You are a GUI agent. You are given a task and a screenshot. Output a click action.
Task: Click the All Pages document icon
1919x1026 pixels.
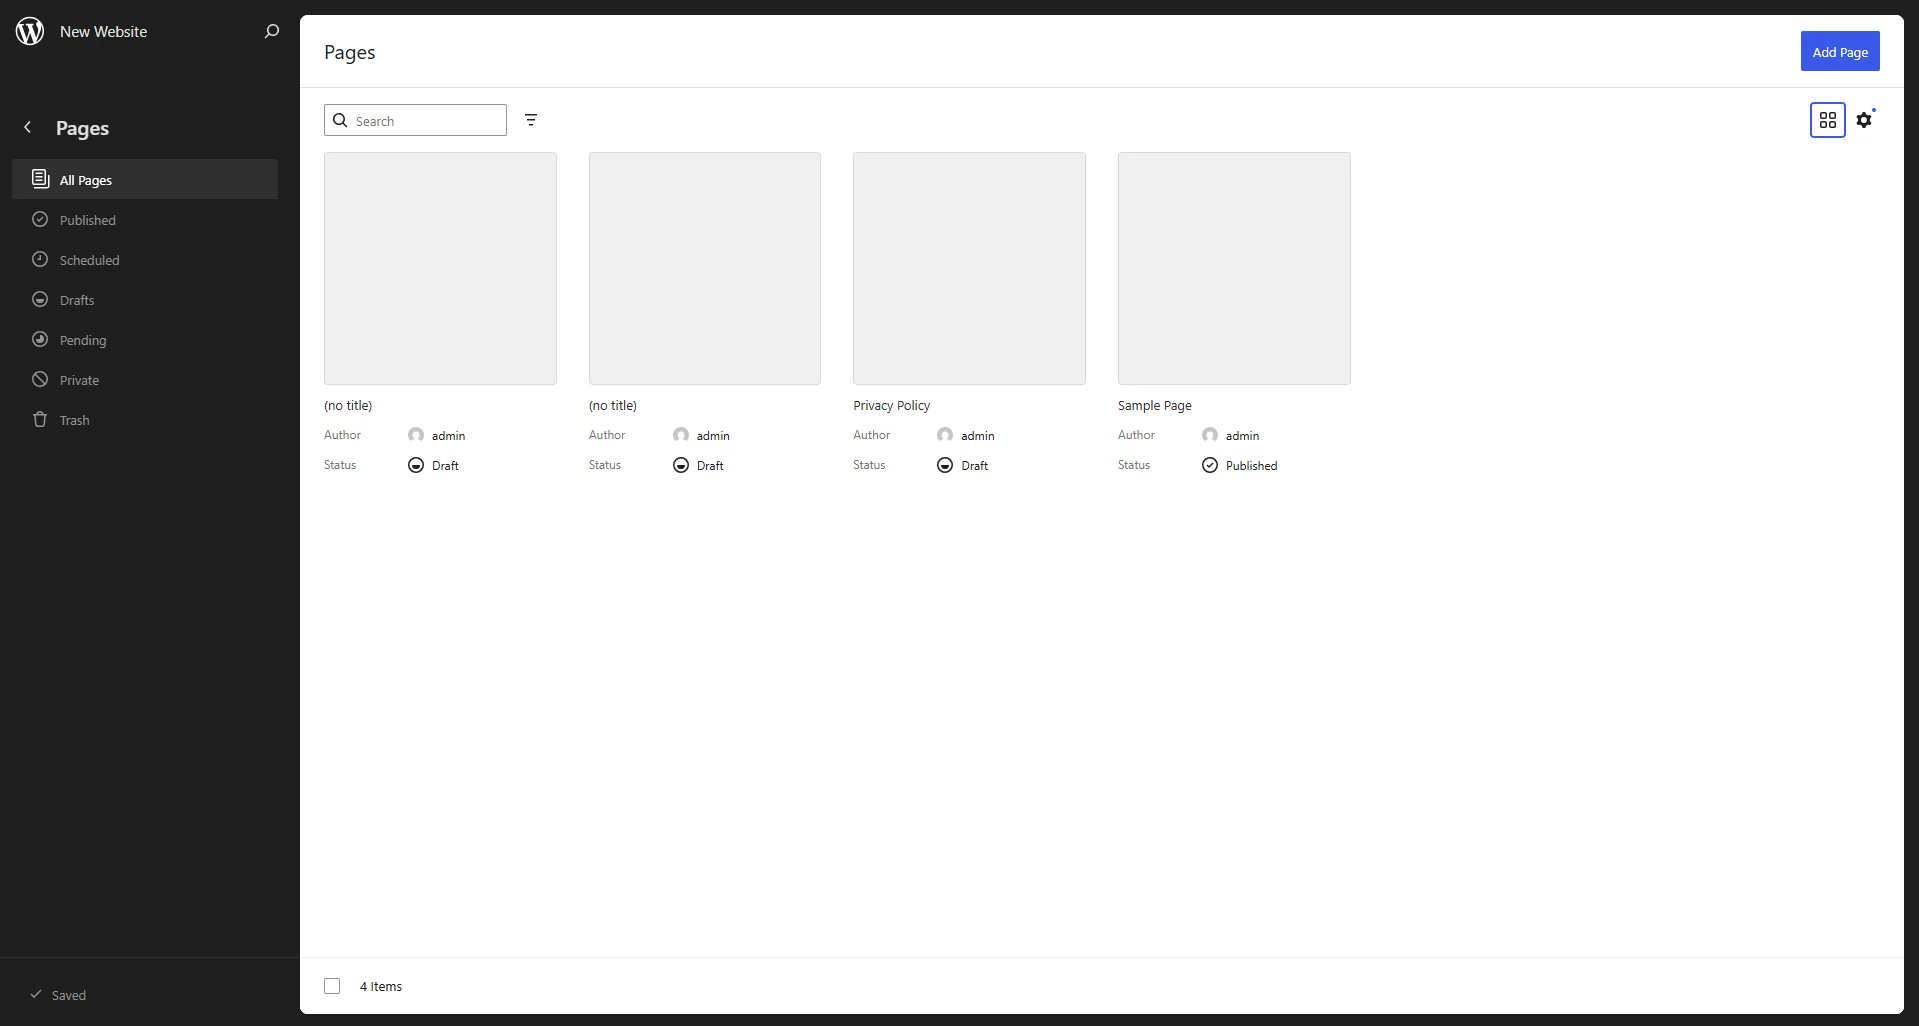(x=40, y=179)
